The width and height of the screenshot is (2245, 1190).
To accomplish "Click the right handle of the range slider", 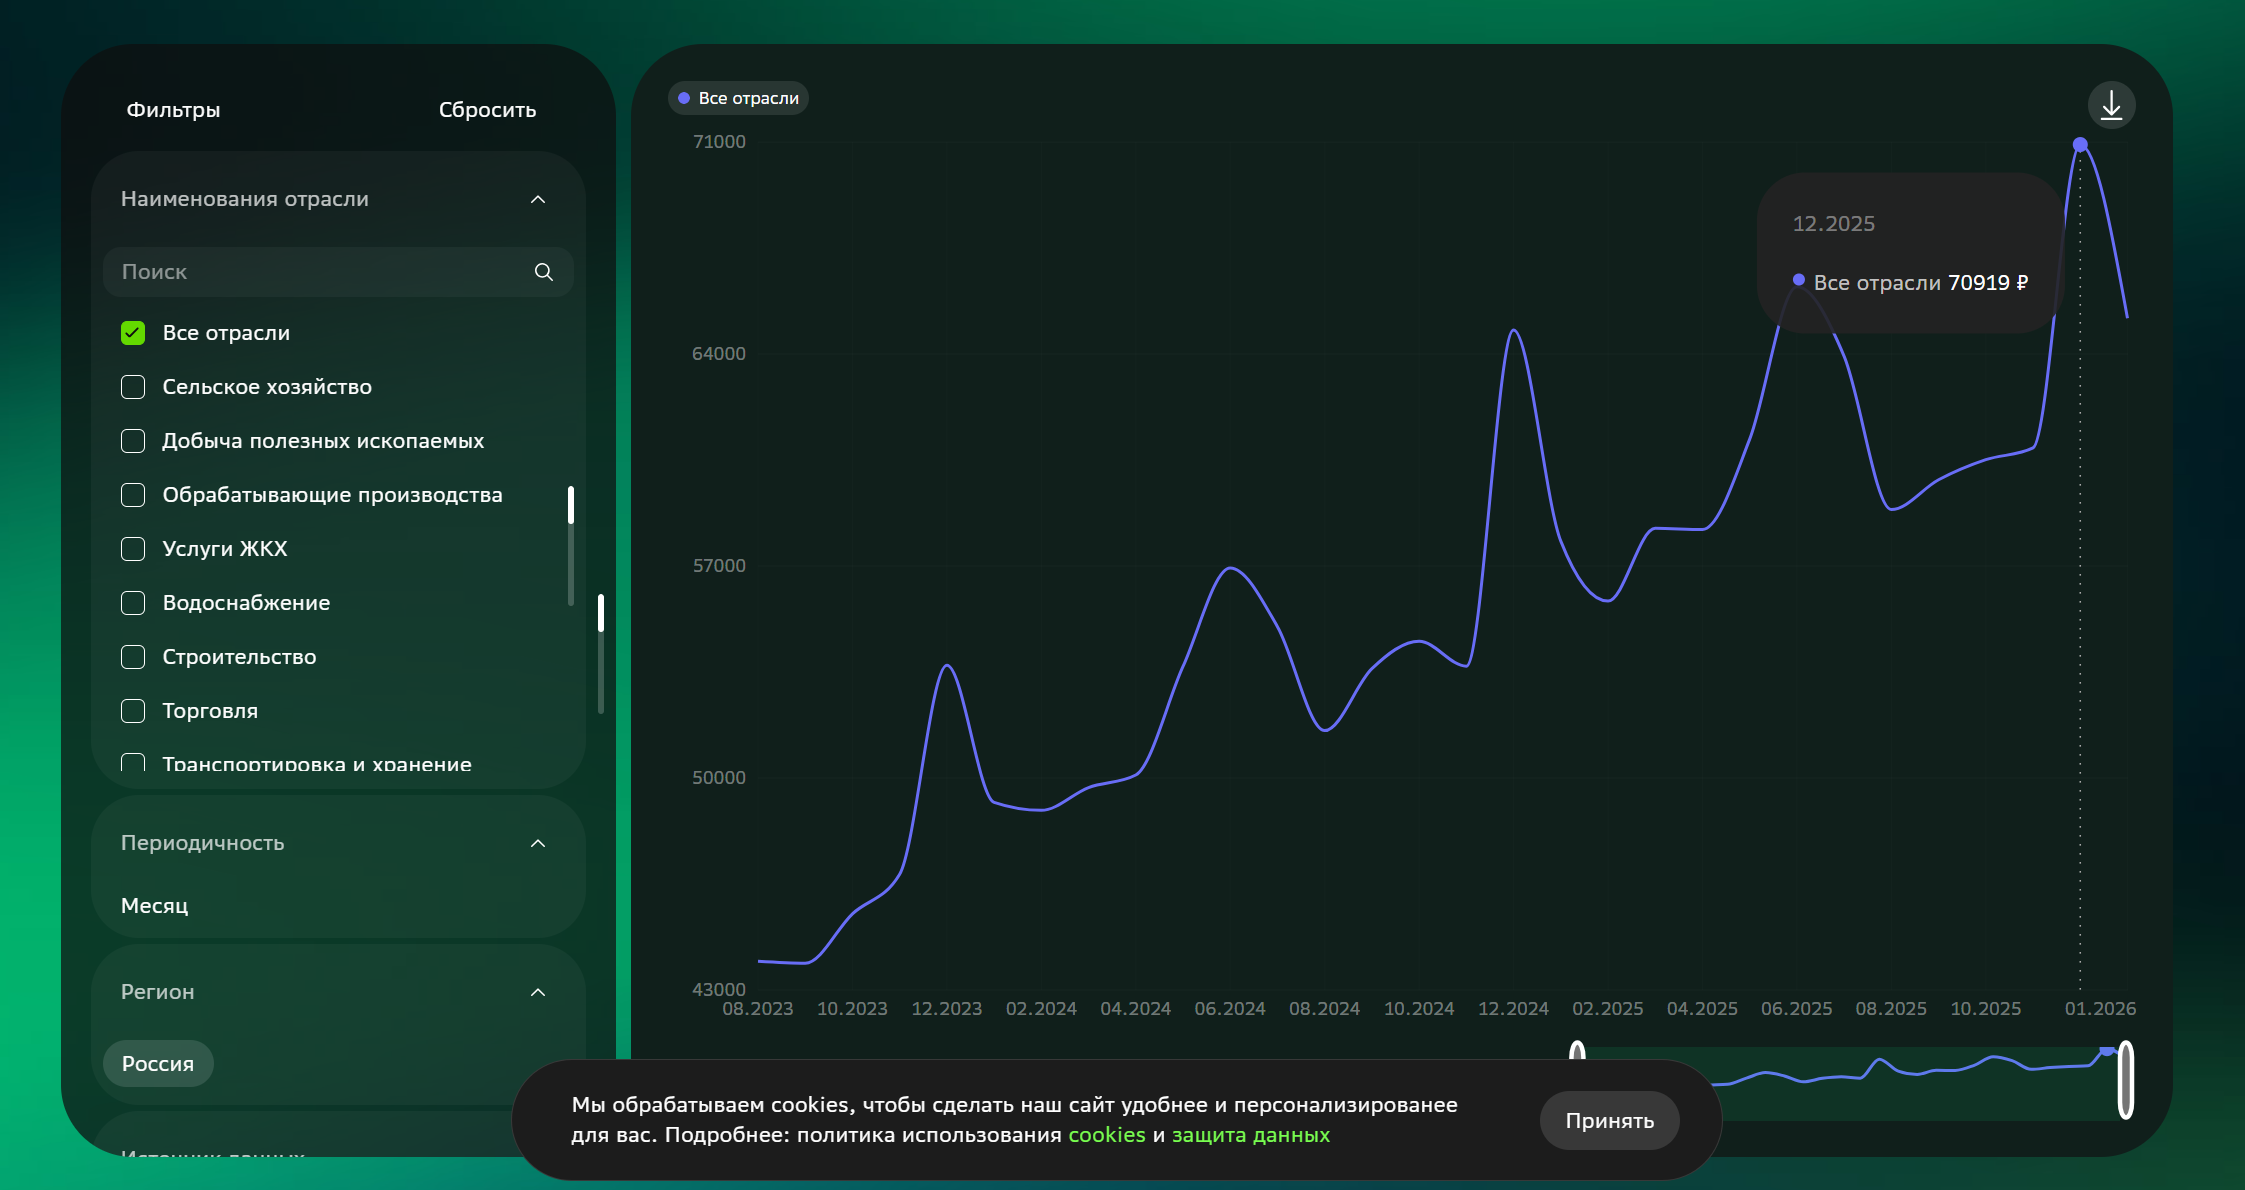I will [2126, 1080].
